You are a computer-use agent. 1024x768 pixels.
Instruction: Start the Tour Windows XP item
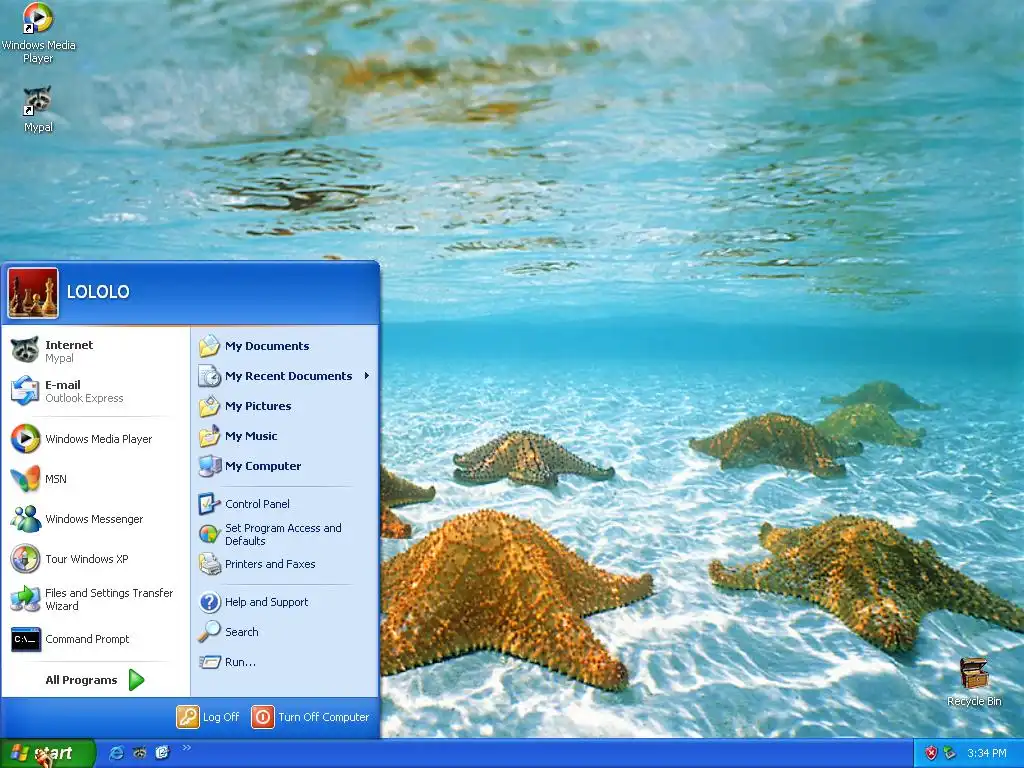tap(95, 559)
